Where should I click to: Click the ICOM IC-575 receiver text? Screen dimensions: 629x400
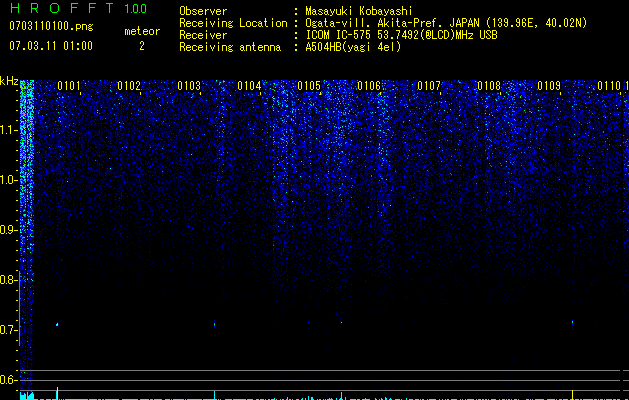pos(401,35)
